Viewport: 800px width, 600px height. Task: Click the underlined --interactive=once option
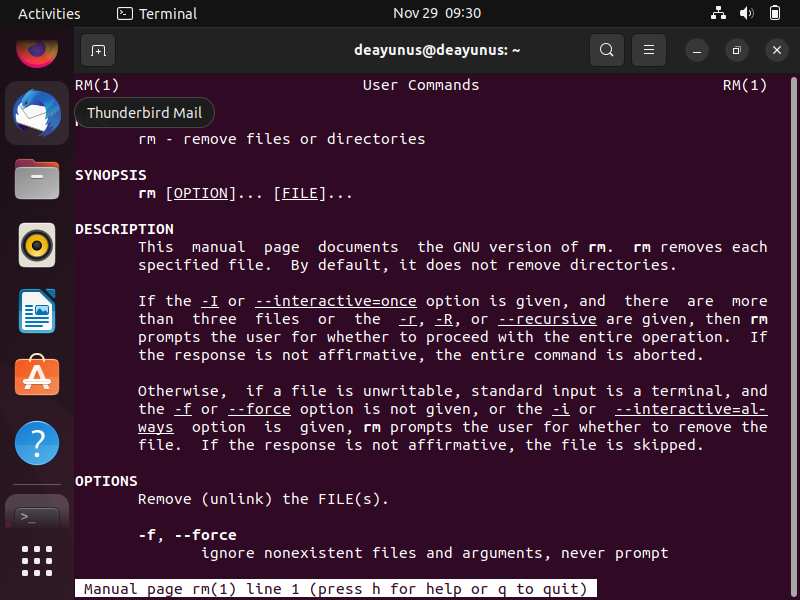tap(336, 301)
